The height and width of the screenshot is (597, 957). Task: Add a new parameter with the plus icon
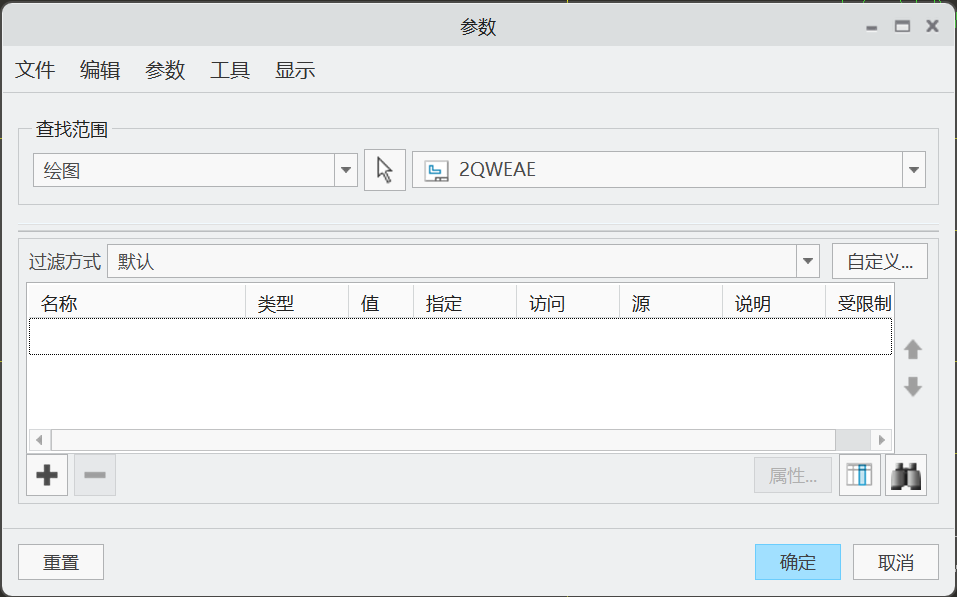coord(45,475)
